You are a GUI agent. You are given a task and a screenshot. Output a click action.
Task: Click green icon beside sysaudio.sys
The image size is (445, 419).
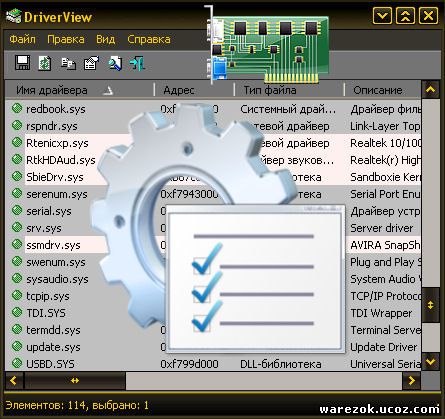pyautogui.click(x=17, y=278)
